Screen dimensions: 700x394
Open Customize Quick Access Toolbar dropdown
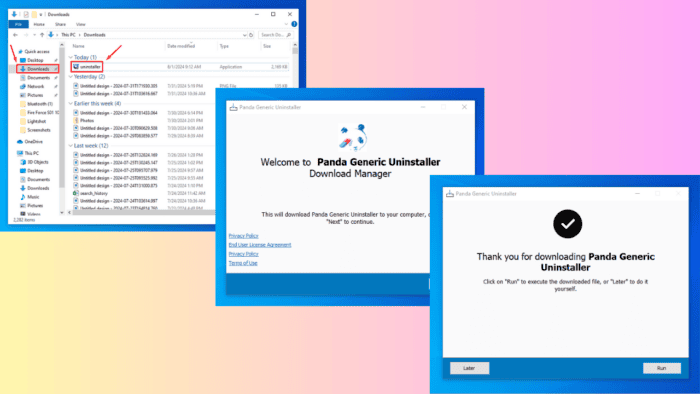(x=41, y=15)
